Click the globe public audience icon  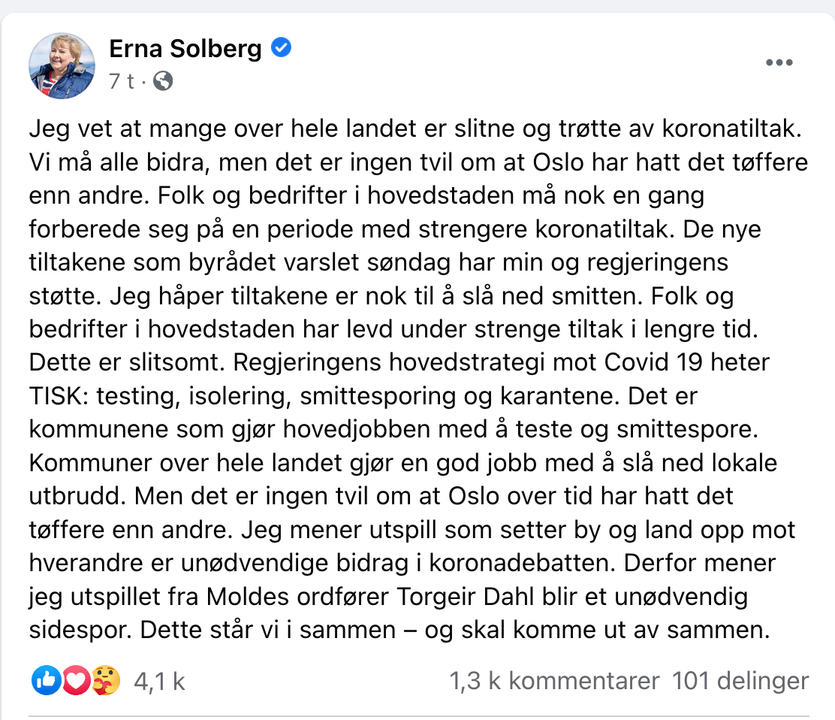[163, 81]
